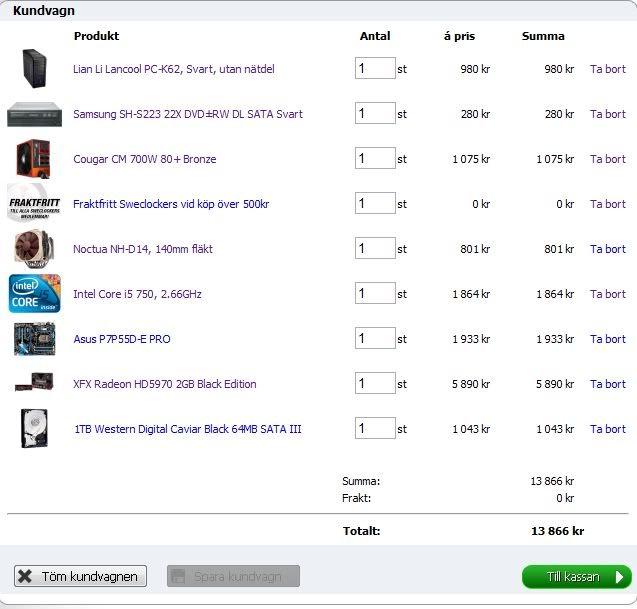This screenshot has width=637, height=609.
Task: Open Intel Core i5 750 product link
Action: [x=137, y=294]
